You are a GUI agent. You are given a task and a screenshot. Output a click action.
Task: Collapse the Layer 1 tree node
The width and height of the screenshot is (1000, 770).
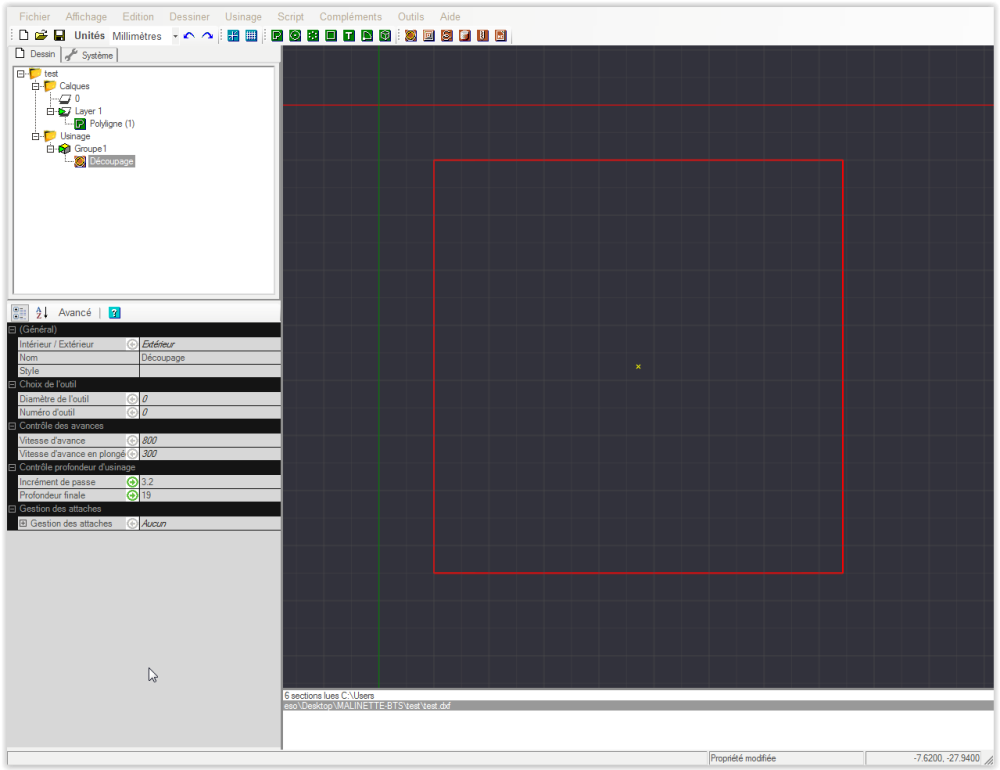click(x=50, y=111)
